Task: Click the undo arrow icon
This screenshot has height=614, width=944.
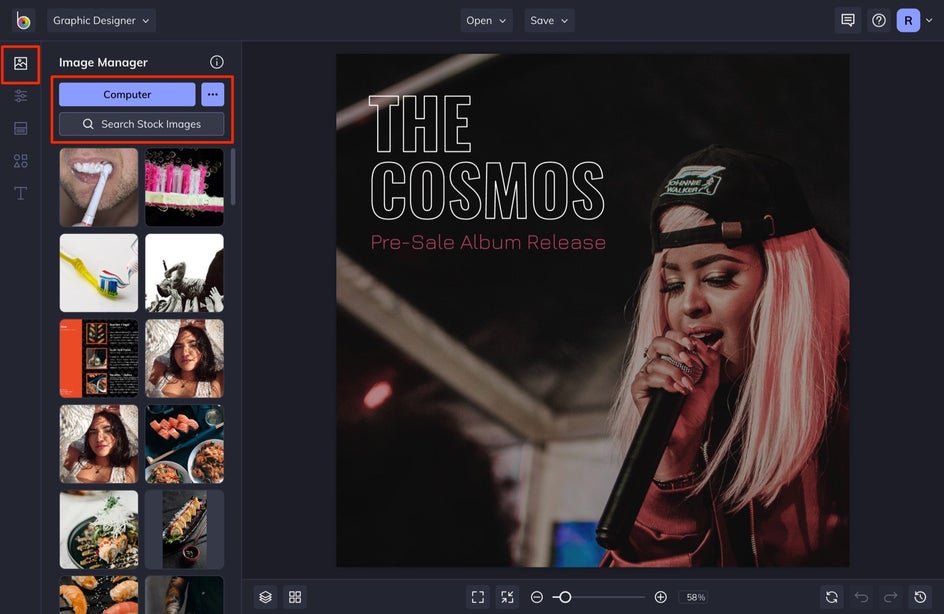Action: (861, 597)
